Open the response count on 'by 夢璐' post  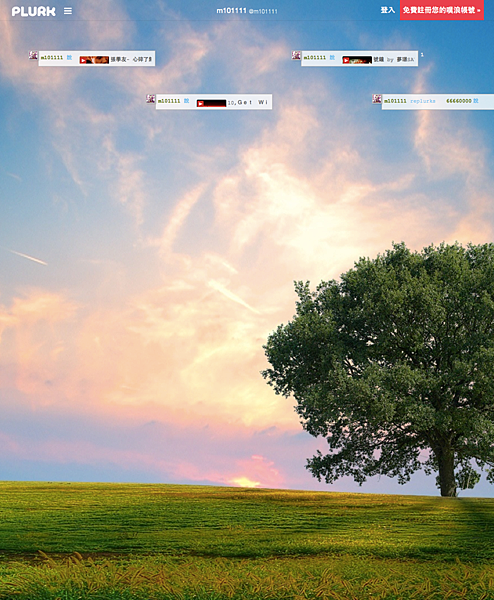click(422, 55)
